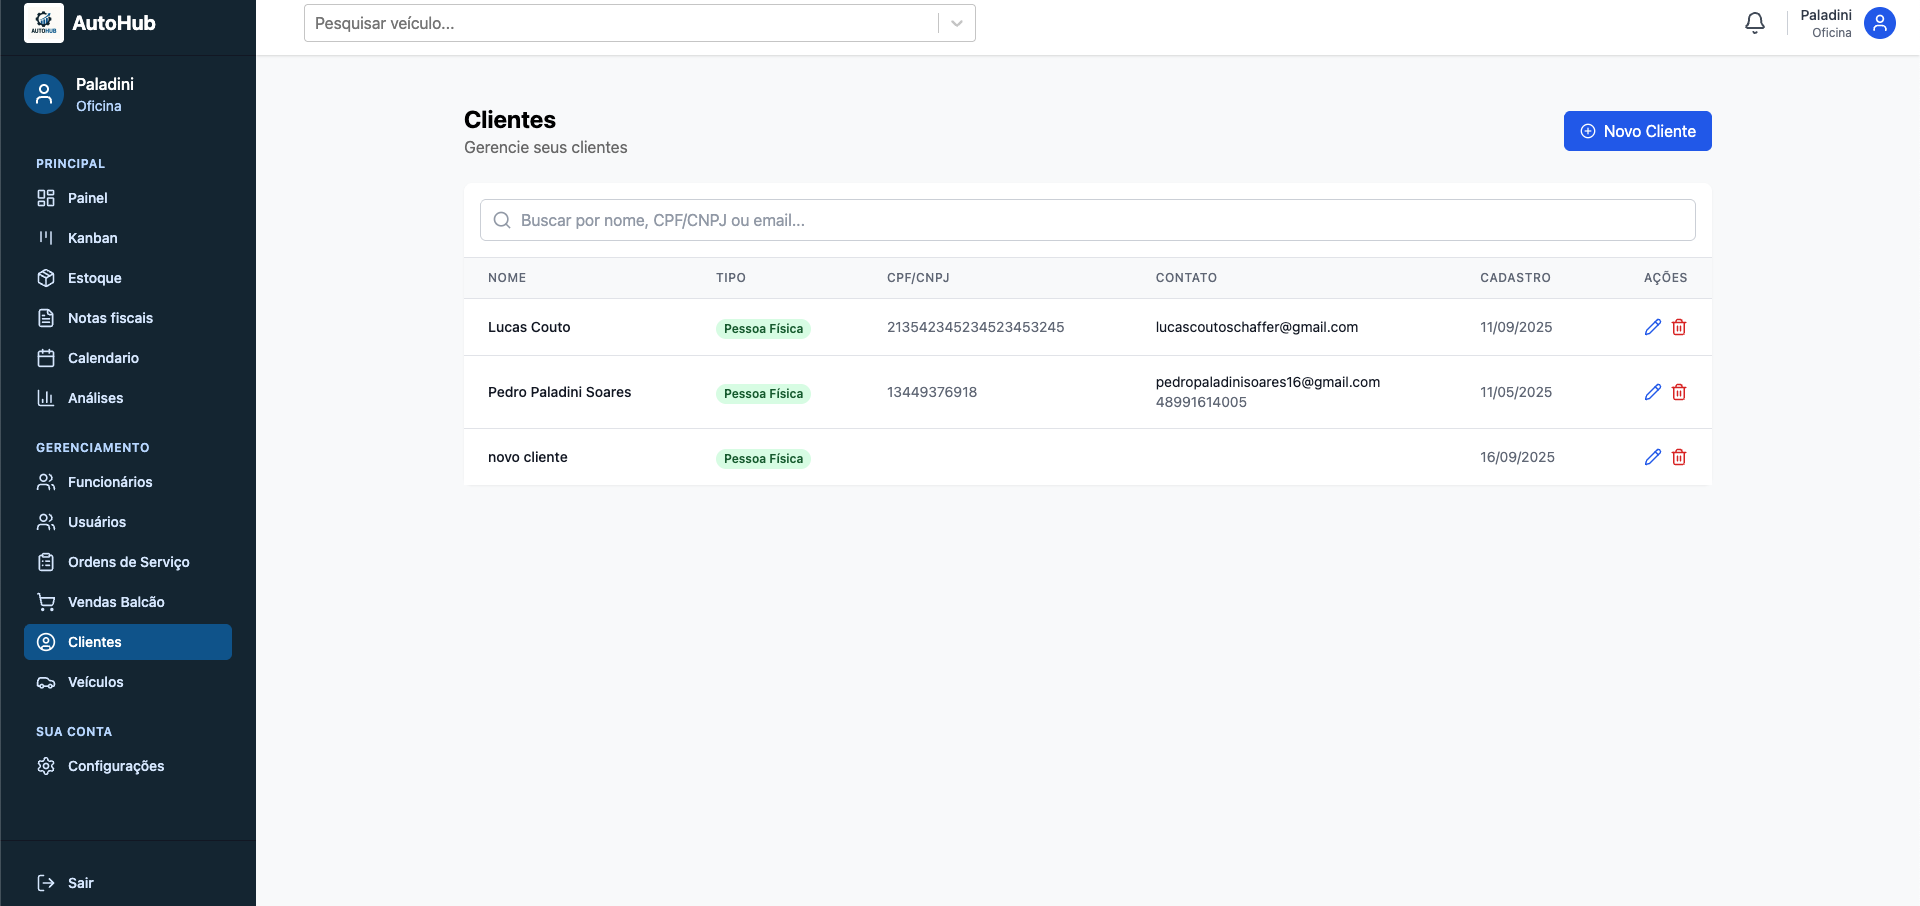Delete Pedro Paladini Soares with trash icon
The width and height of the screenshot is (1920, 906).
click(x=1679, y=392)
